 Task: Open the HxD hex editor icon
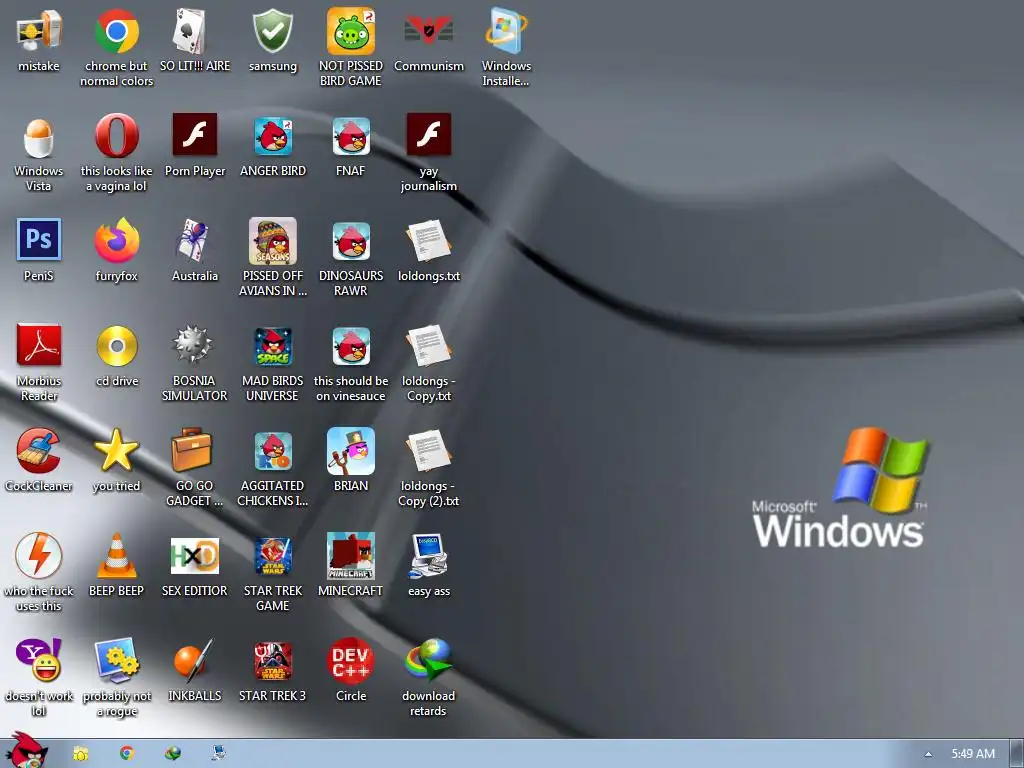pyautogui.click(x=195, y=556)
